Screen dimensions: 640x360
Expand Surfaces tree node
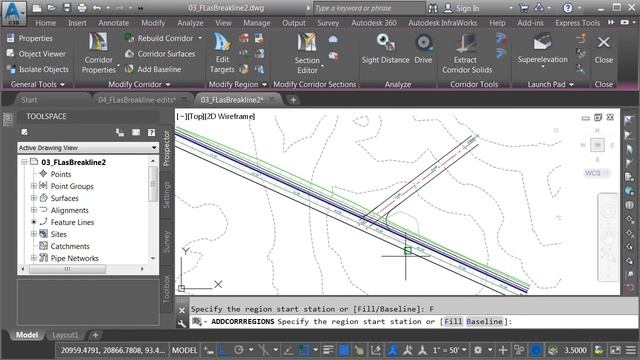34,198
